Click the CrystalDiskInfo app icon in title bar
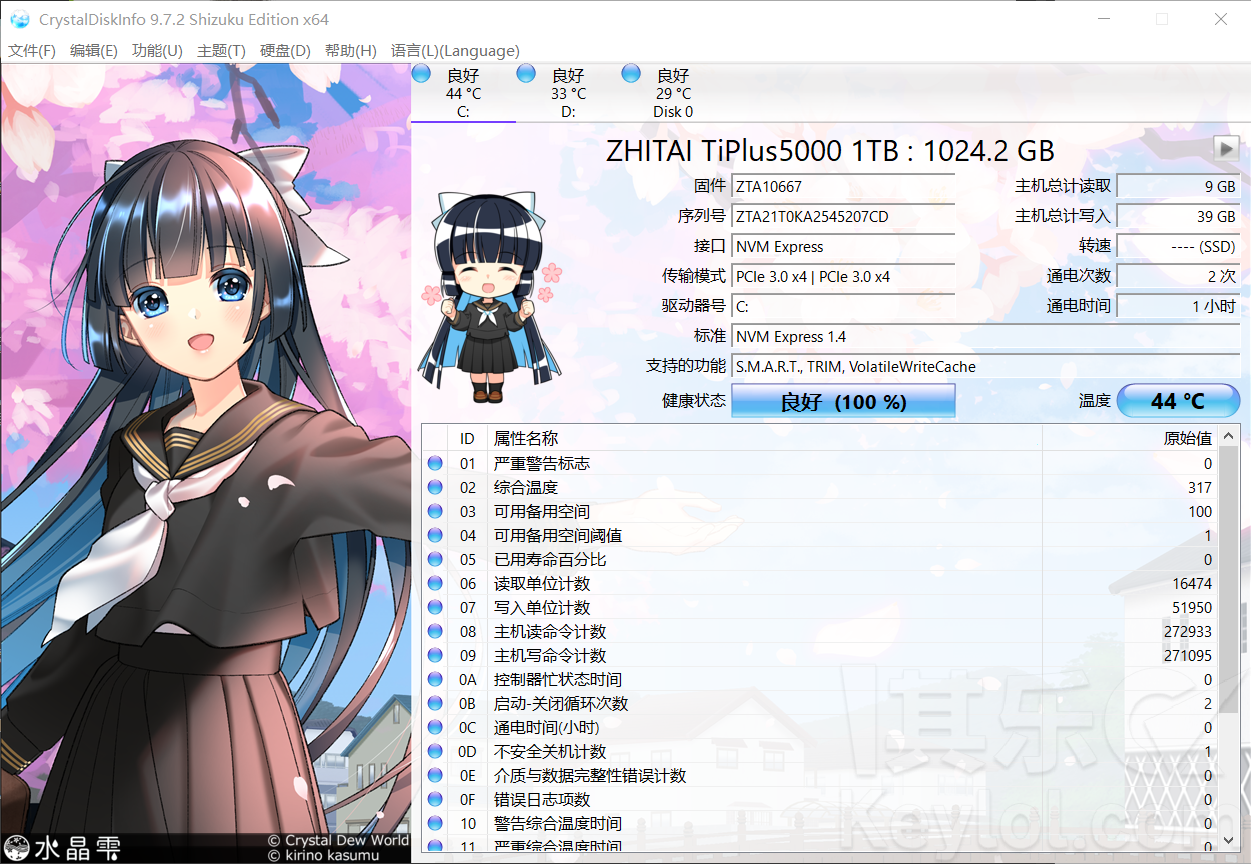This screenshot has width=1251, height=864. pyautogui.click(x=20, y=20)
